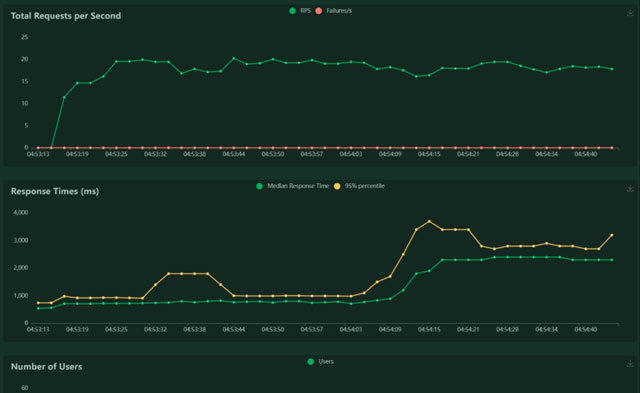Click 04:53:13 label on the requests chart axis

(38, 154)
